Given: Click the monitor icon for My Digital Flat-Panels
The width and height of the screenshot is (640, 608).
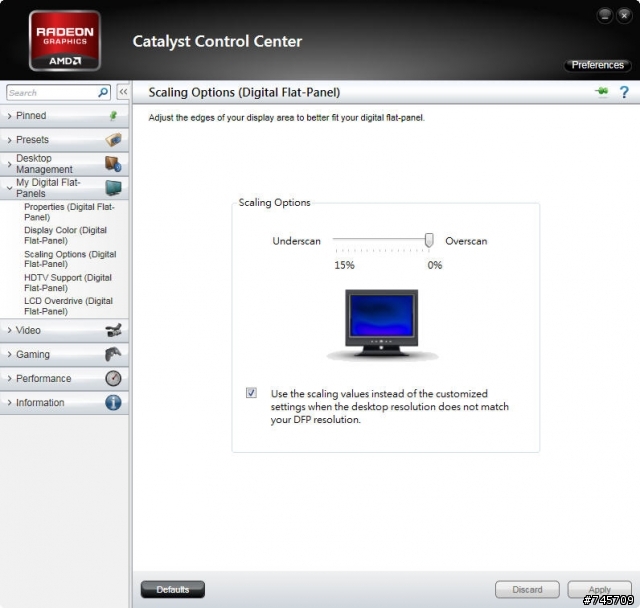Looking at the screenshot, I should pyautogui.click(x=113, y=188).
